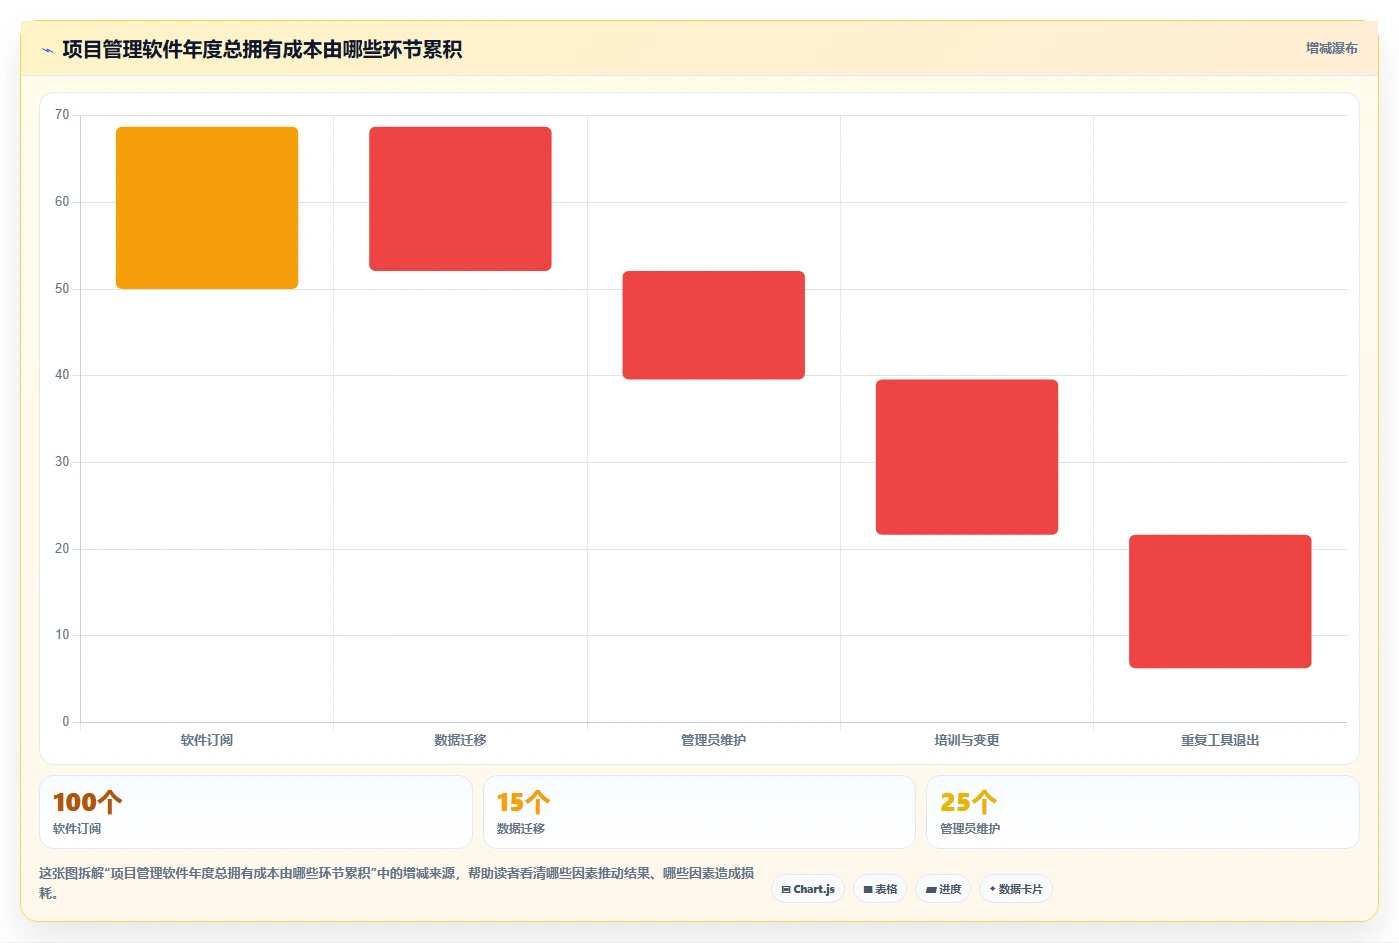
Task: Click the red 重复工具退出 bar
Action: point(1220,601)
